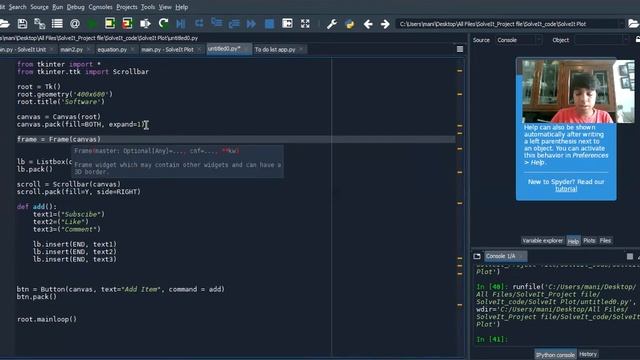Open the Source menu

(39, 7)
